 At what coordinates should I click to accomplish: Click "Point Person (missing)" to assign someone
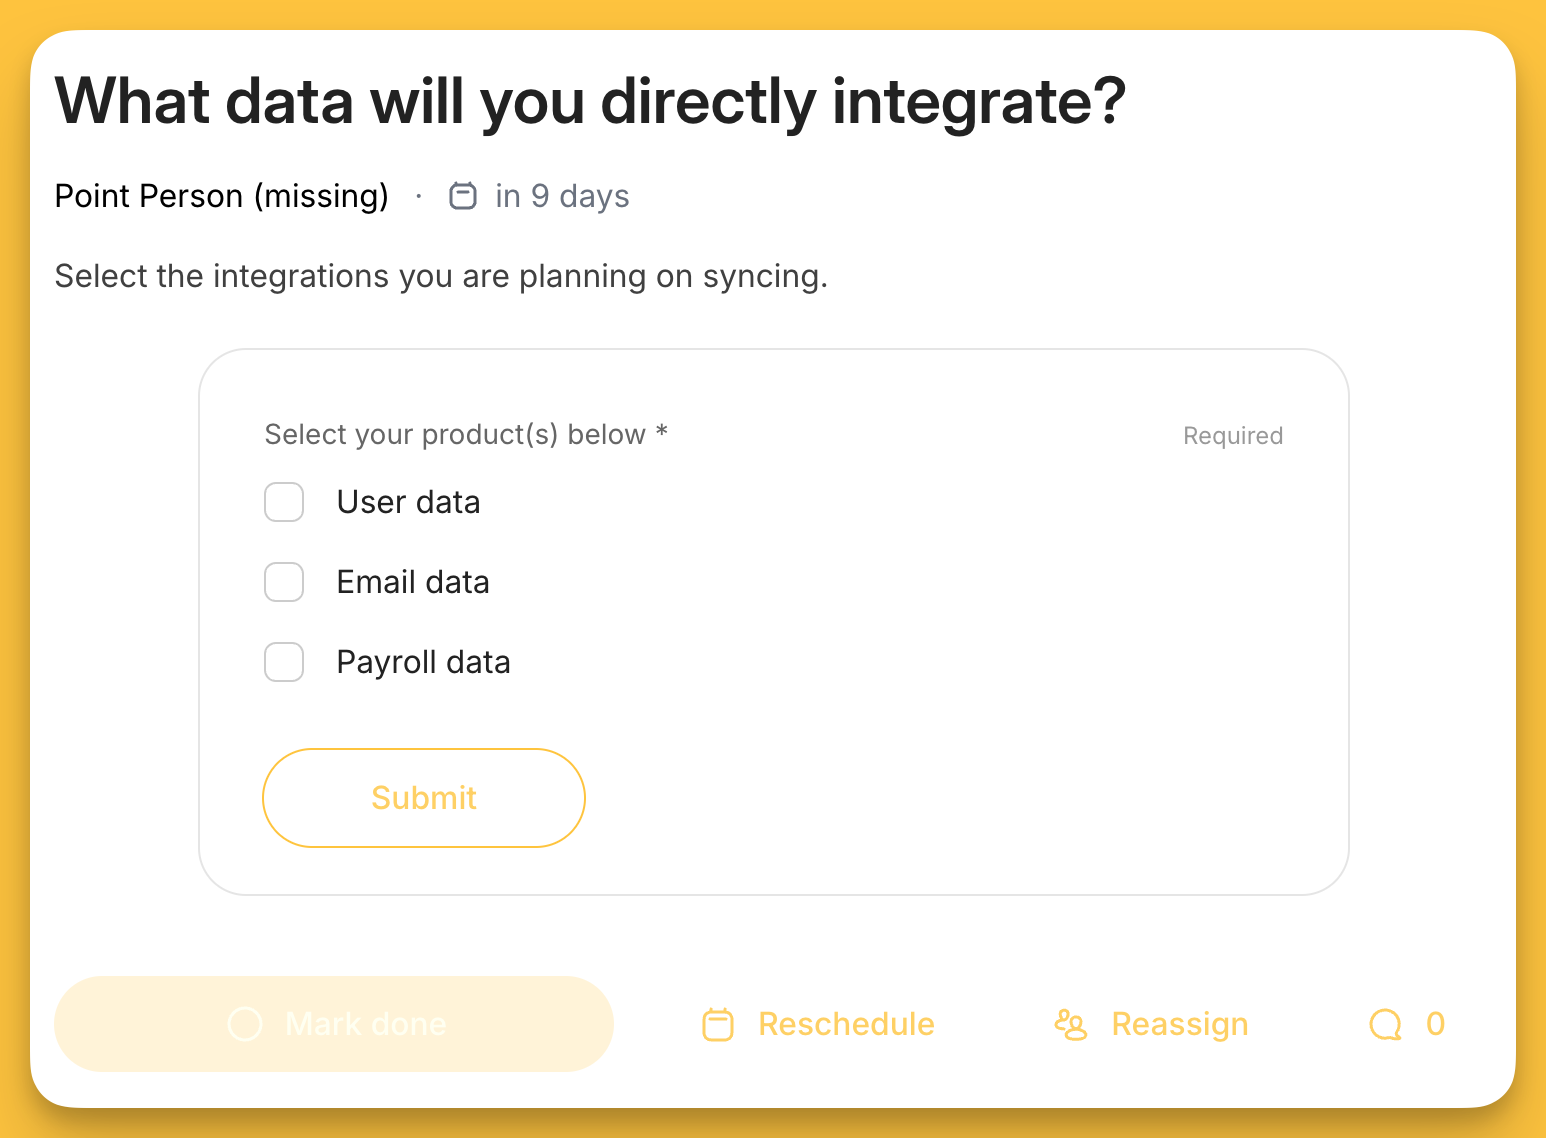[221, 196]
